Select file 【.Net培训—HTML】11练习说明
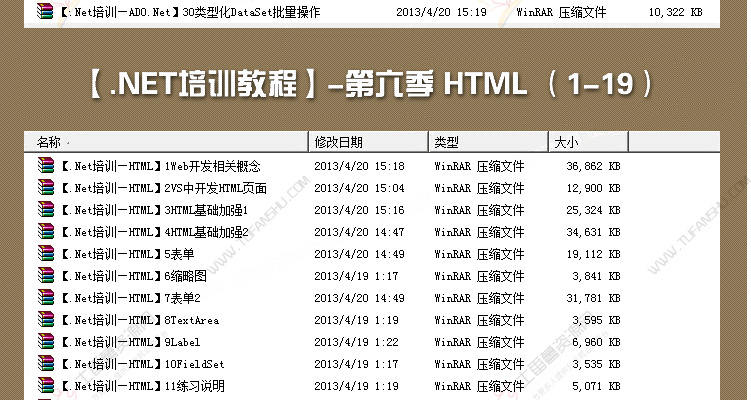 [142, 387]
